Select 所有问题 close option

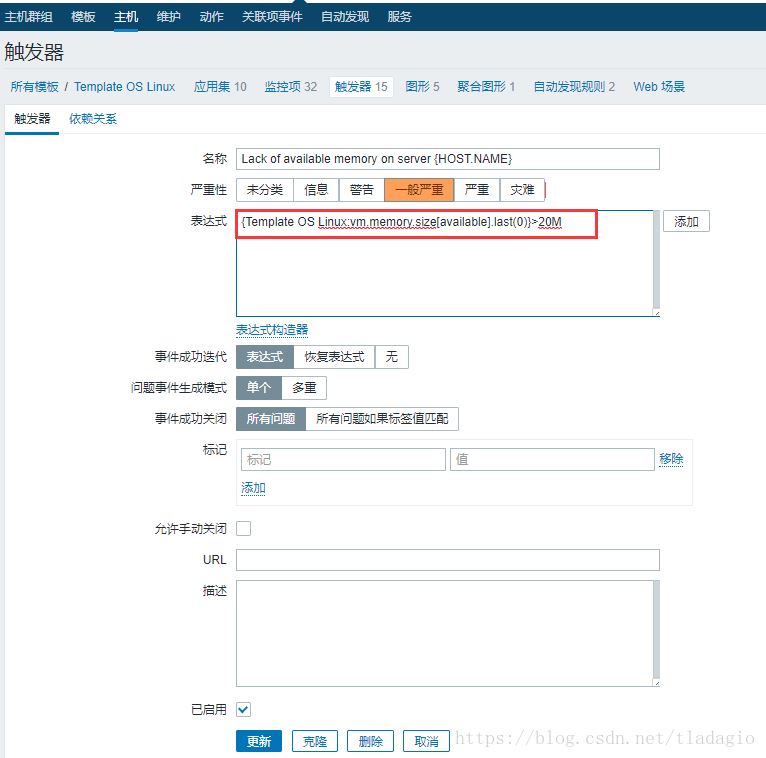pyautogui.click(x=271, y=419)
